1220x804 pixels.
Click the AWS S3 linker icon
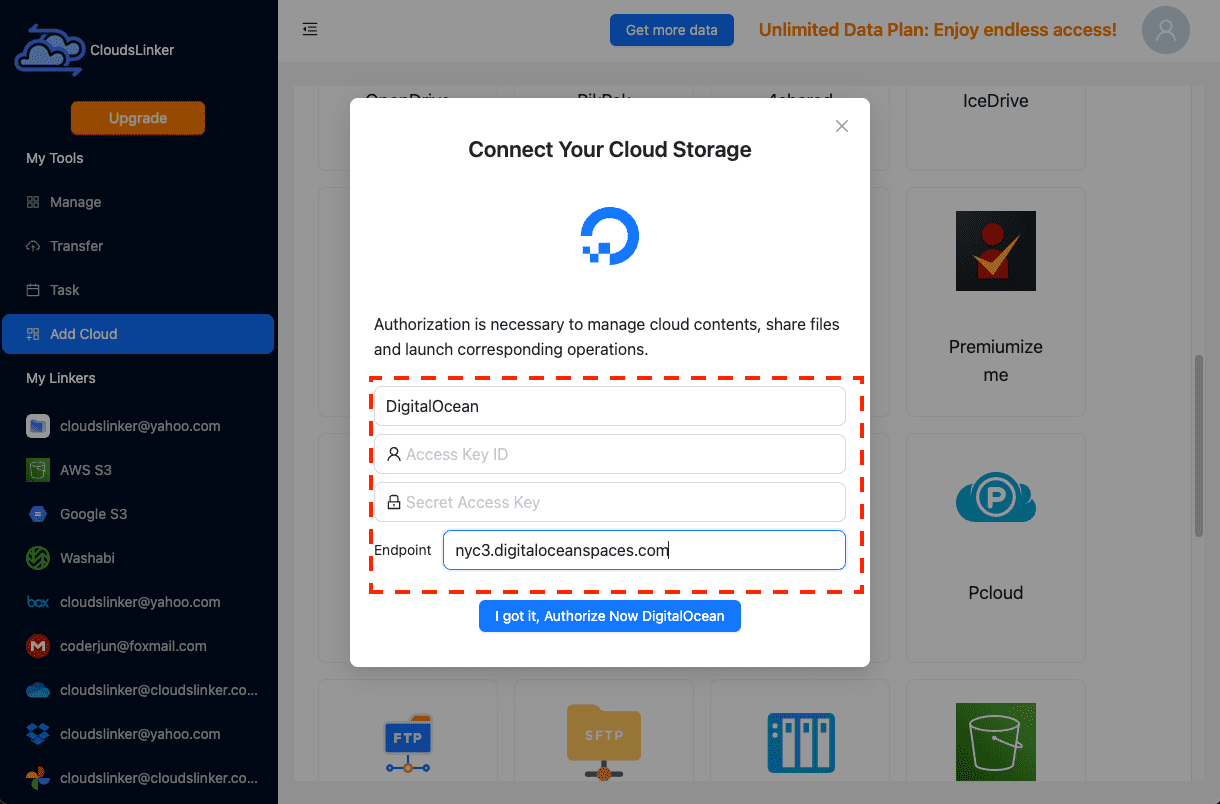tap(38, 470)
